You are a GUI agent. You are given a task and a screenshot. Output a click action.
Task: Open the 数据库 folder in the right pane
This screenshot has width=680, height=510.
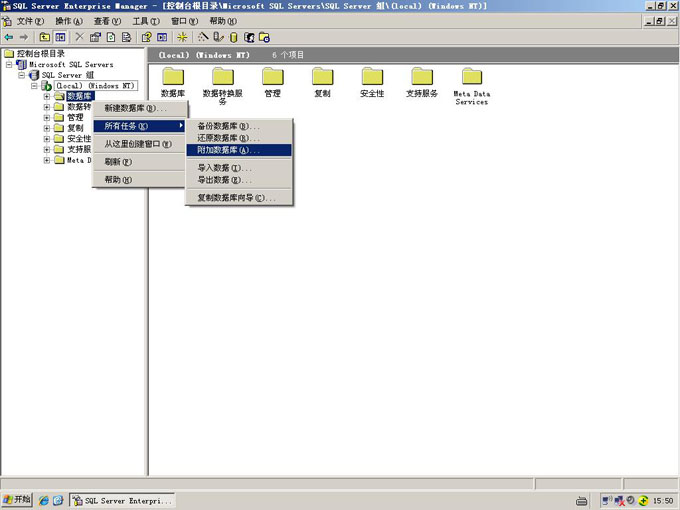(x=173, y=82)
